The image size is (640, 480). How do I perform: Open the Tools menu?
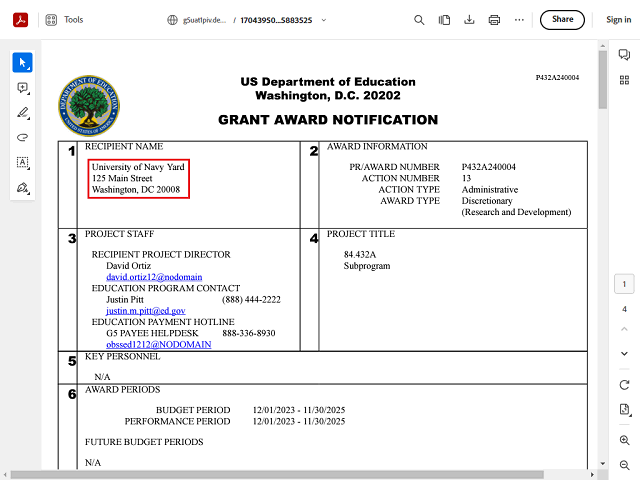point(64,19)
